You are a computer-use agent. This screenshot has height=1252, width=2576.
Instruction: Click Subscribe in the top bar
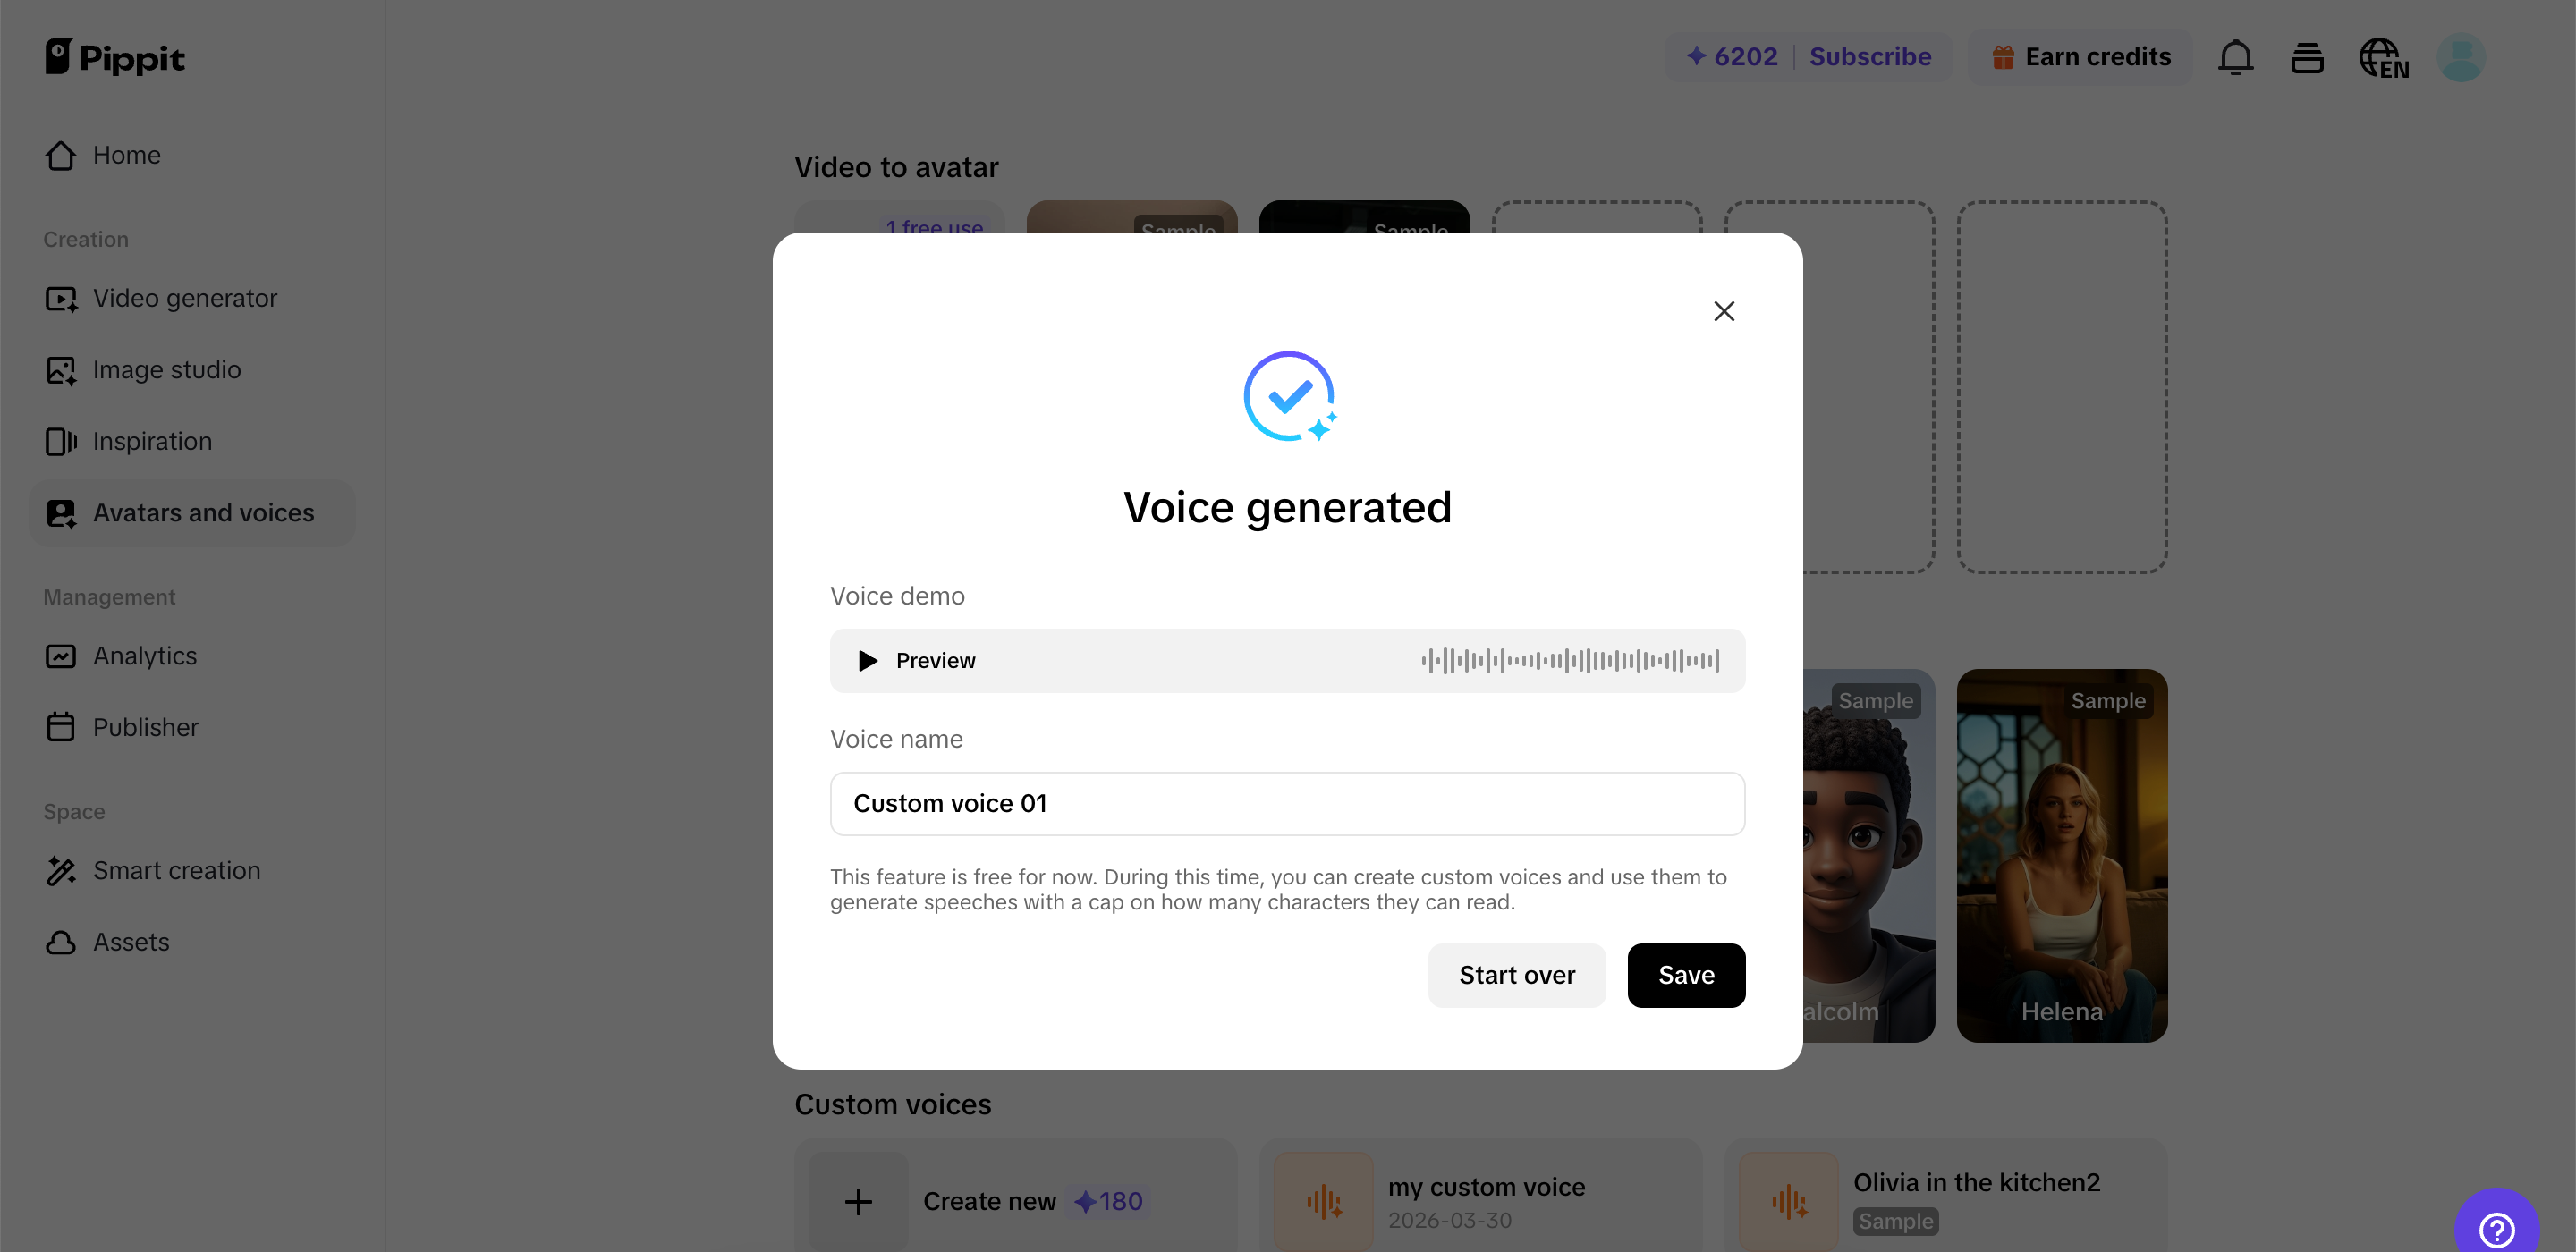coord(1870,56)
